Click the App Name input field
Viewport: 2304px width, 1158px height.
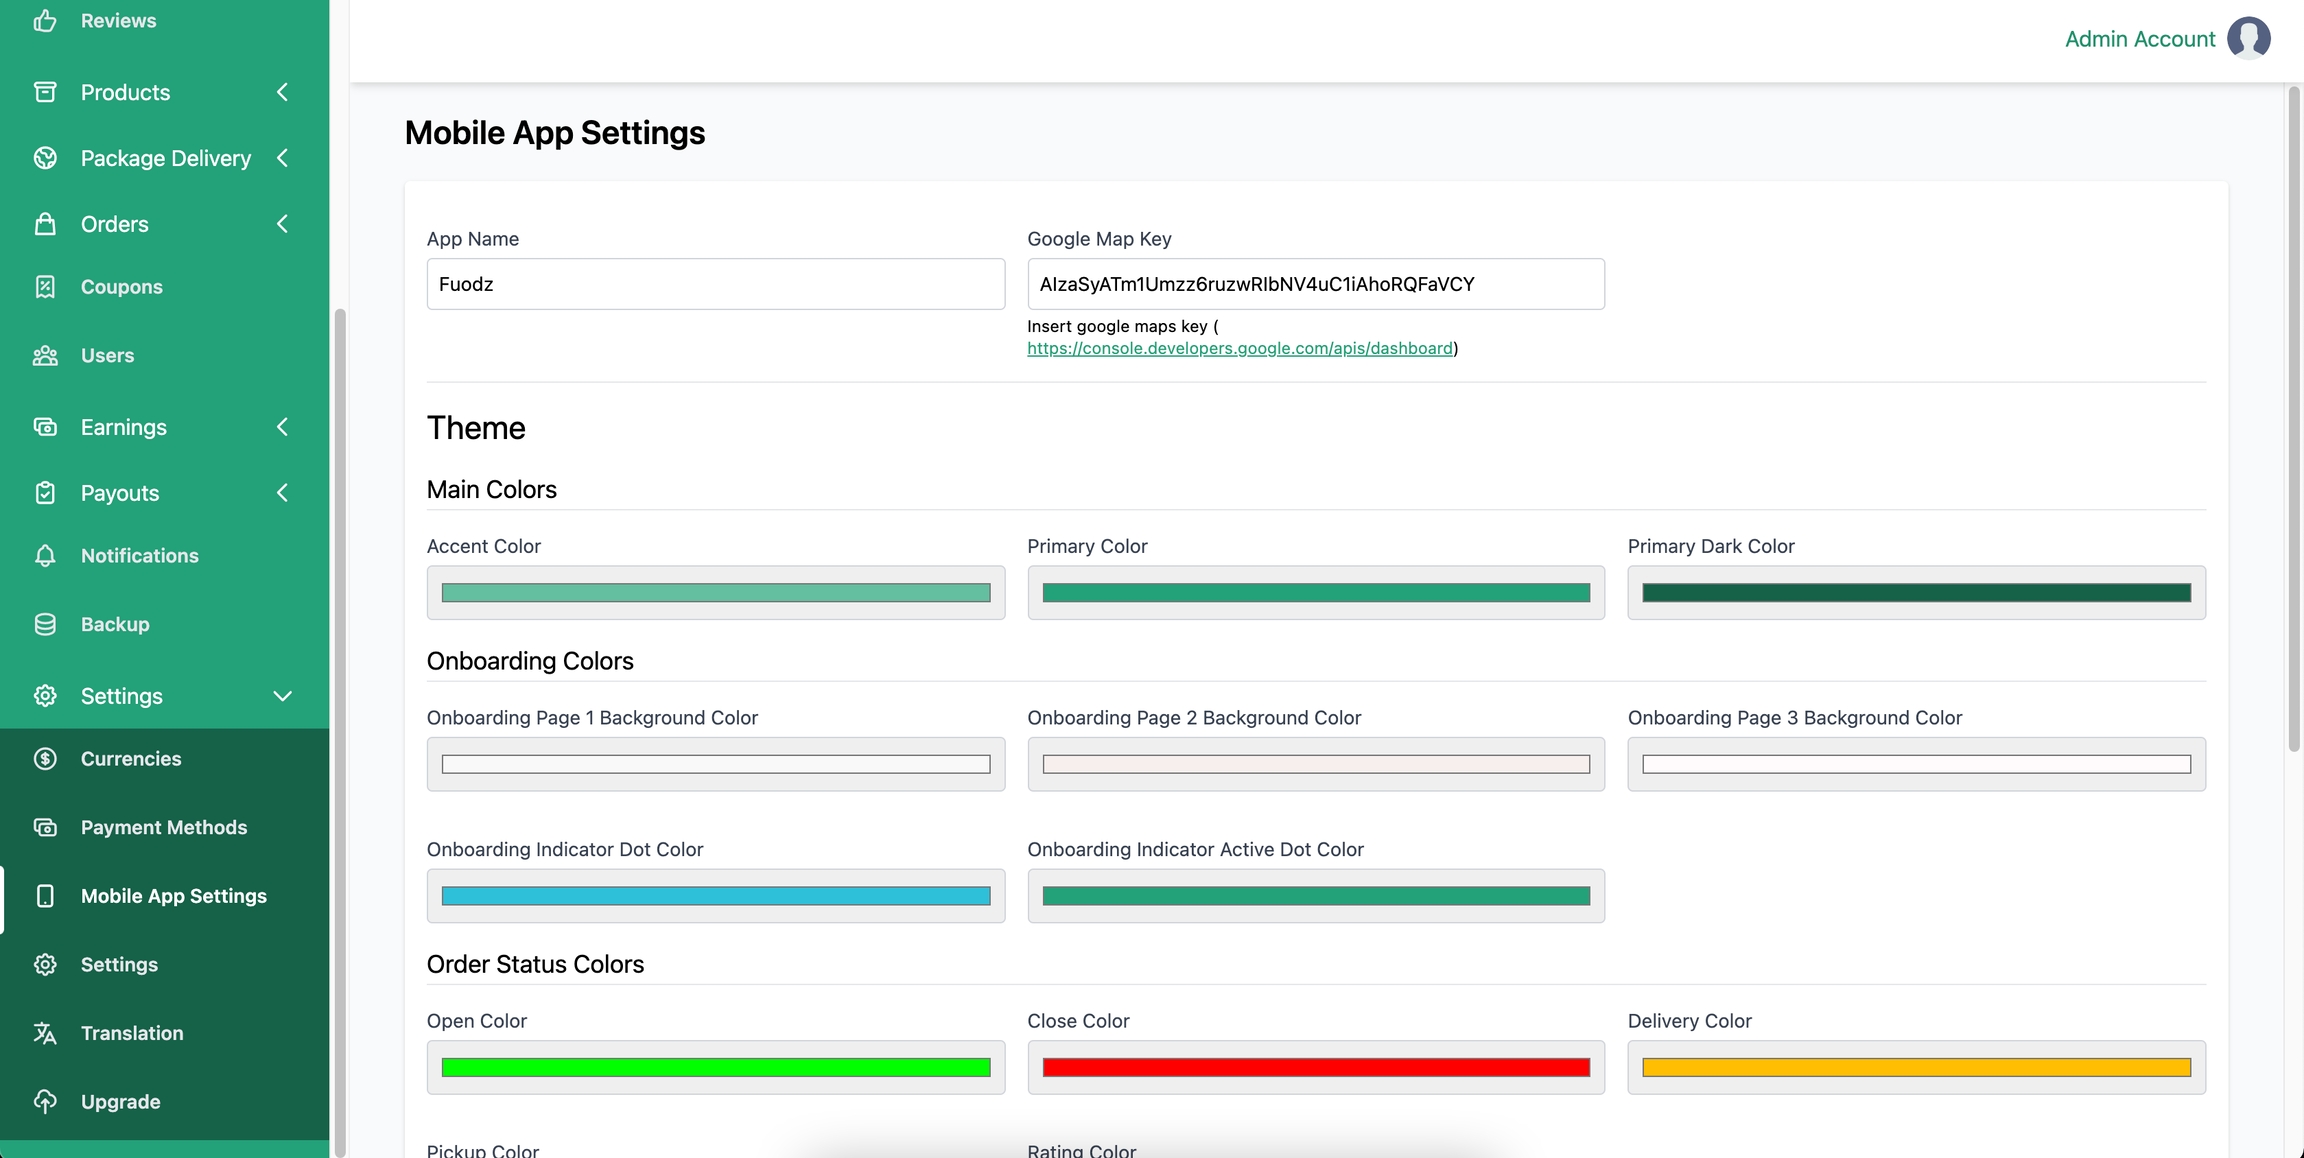715,284
